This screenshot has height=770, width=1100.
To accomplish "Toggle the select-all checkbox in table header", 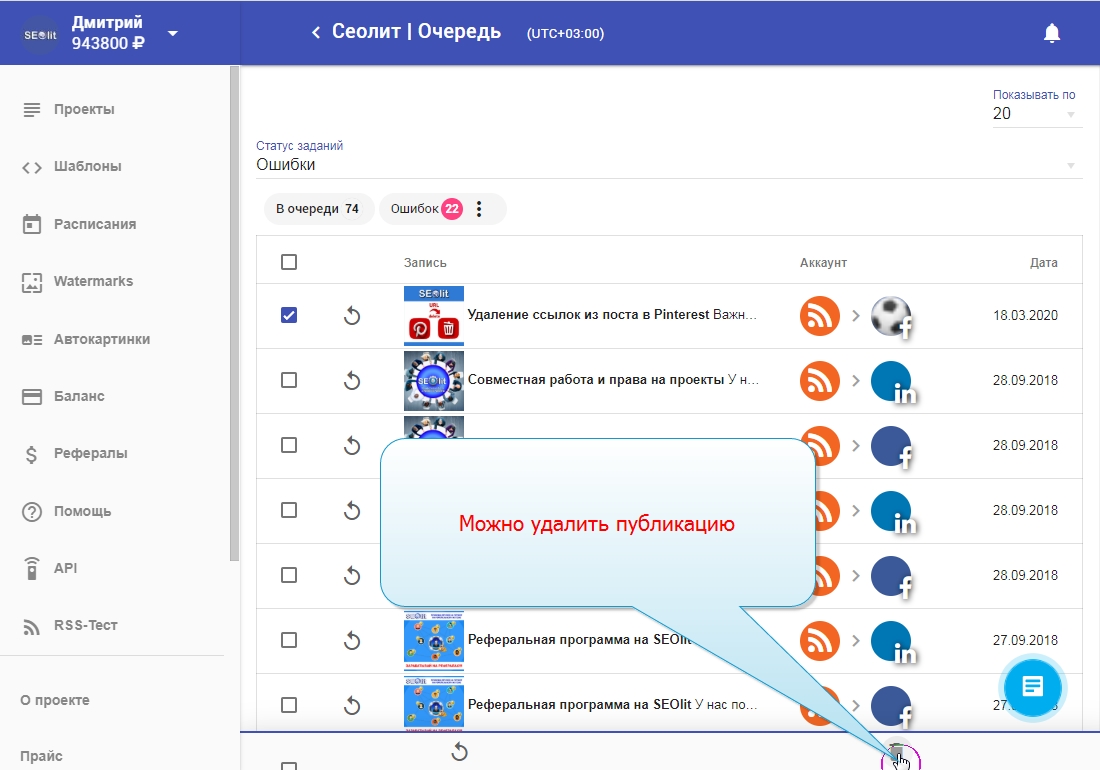I will pyautogui.click(x=289, y=262).
